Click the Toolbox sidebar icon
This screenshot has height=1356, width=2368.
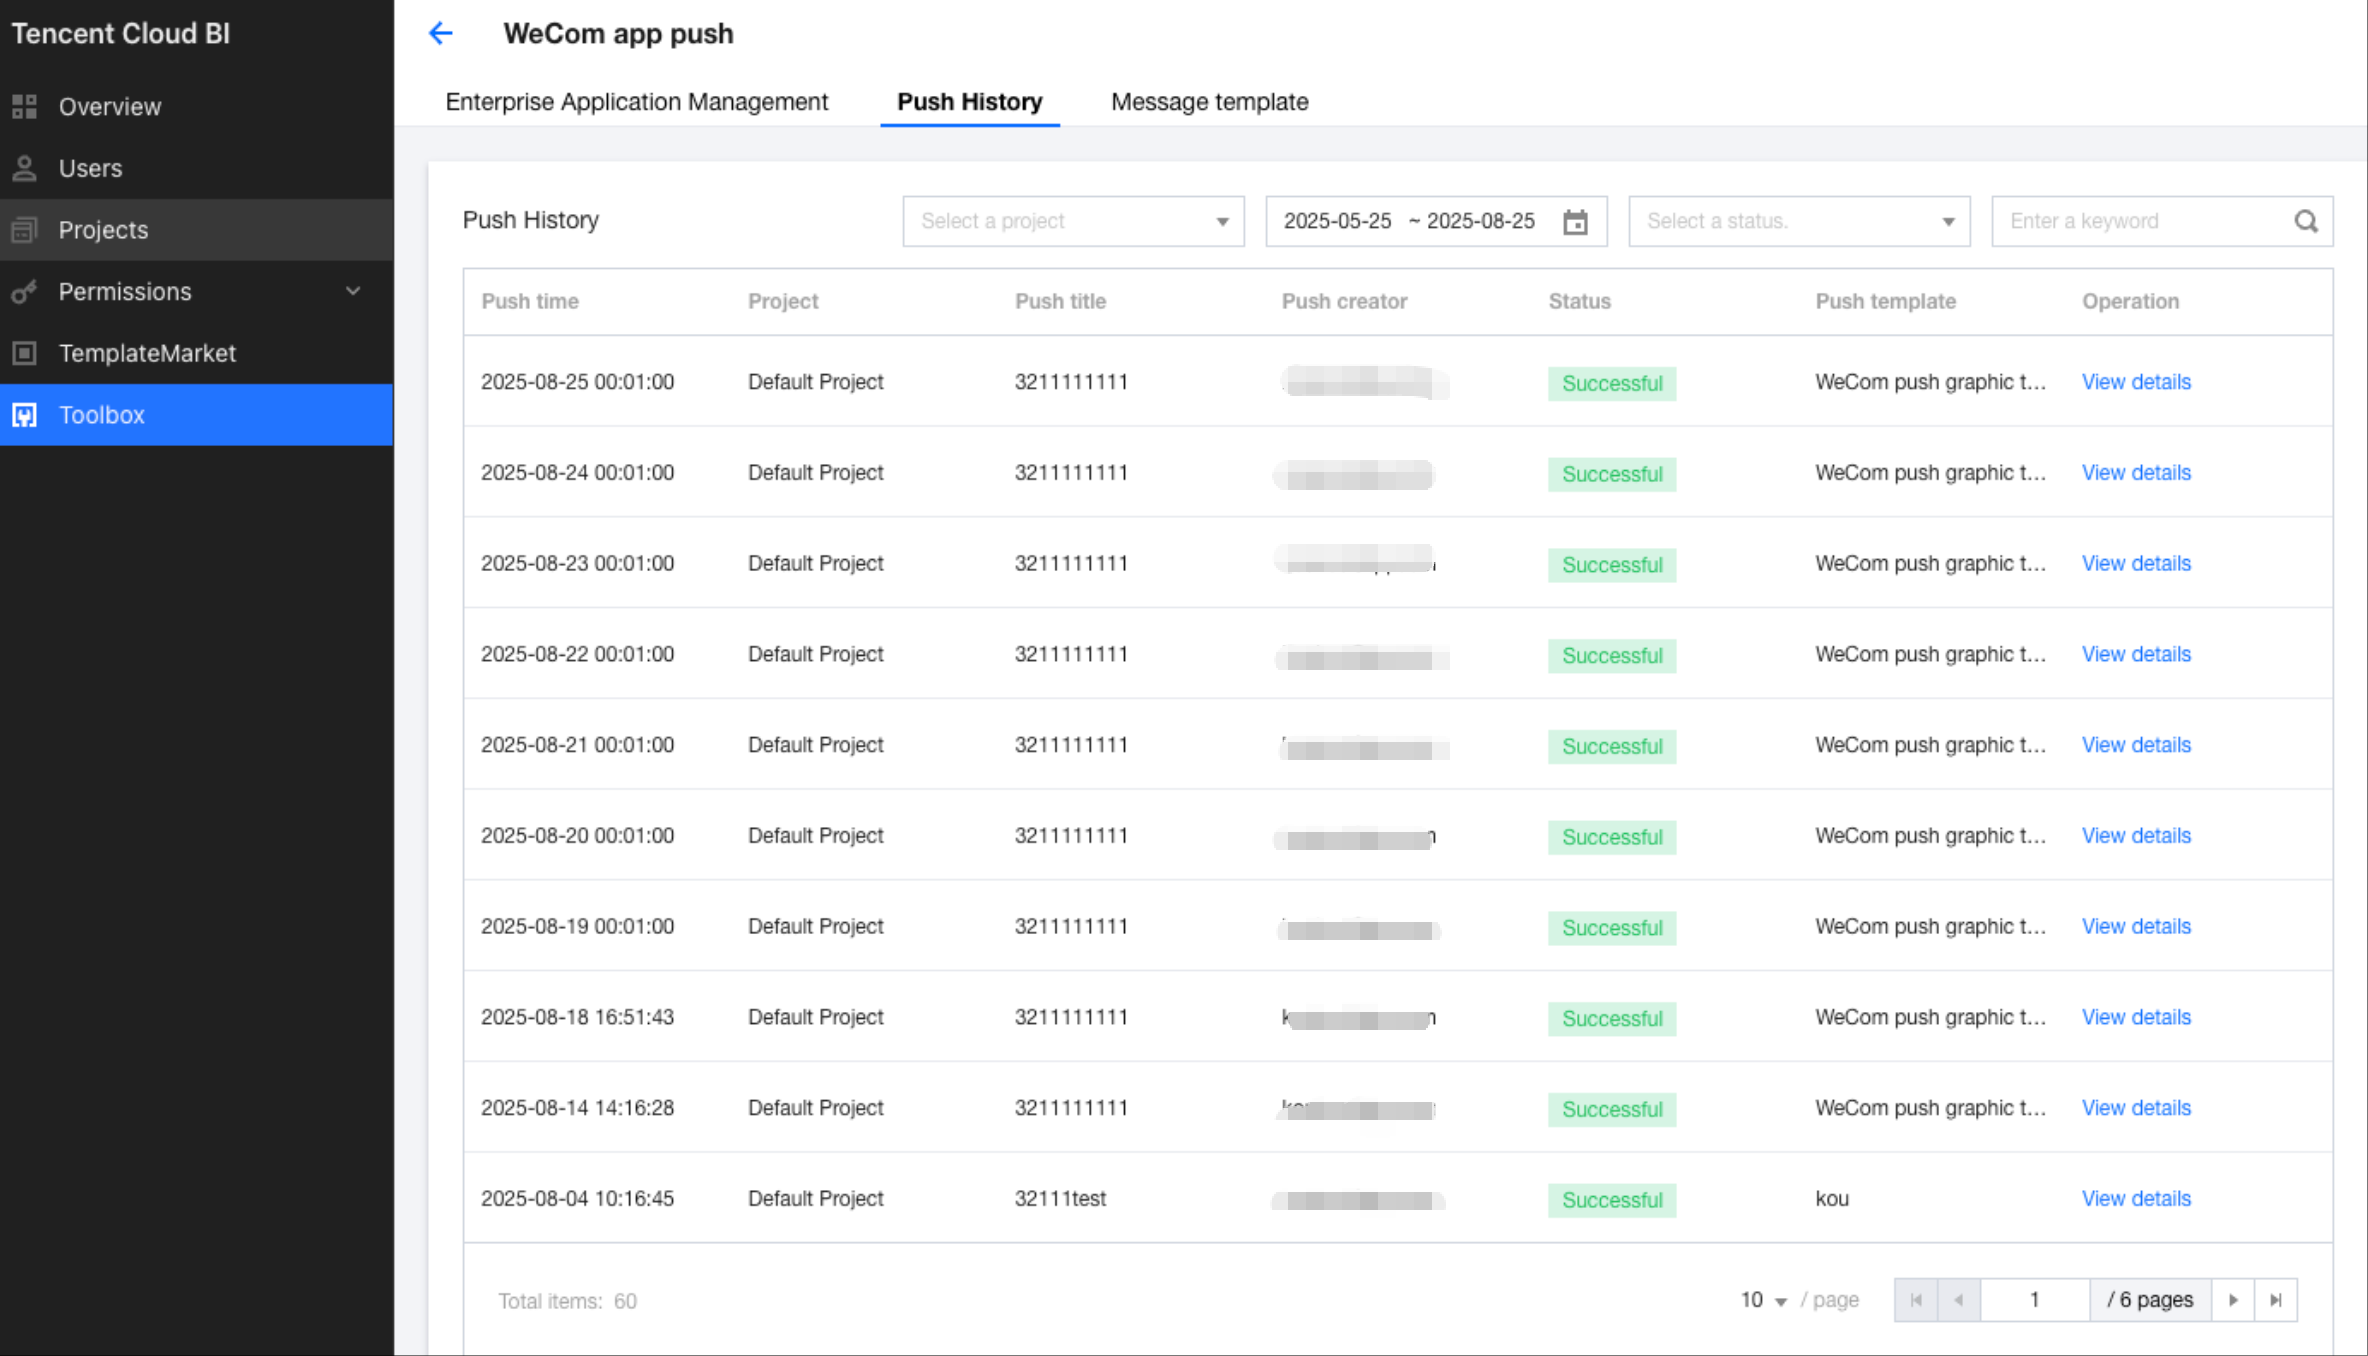[25, 415]
